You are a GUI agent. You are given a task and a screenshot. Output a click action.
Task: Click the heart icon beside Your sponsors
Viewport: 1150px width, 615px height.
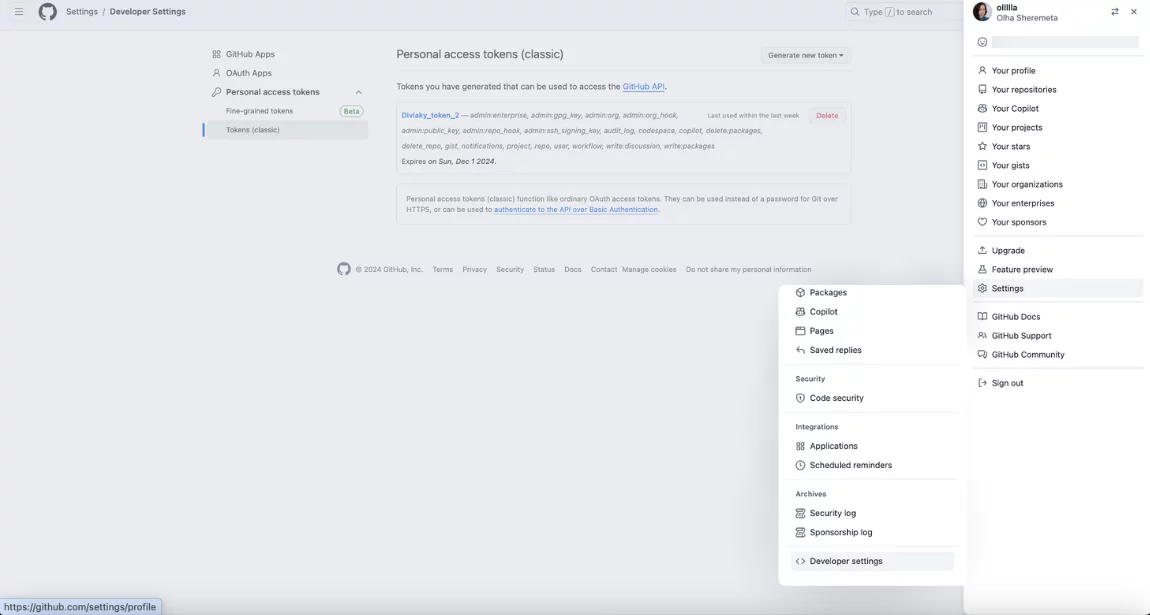[981, 222]
